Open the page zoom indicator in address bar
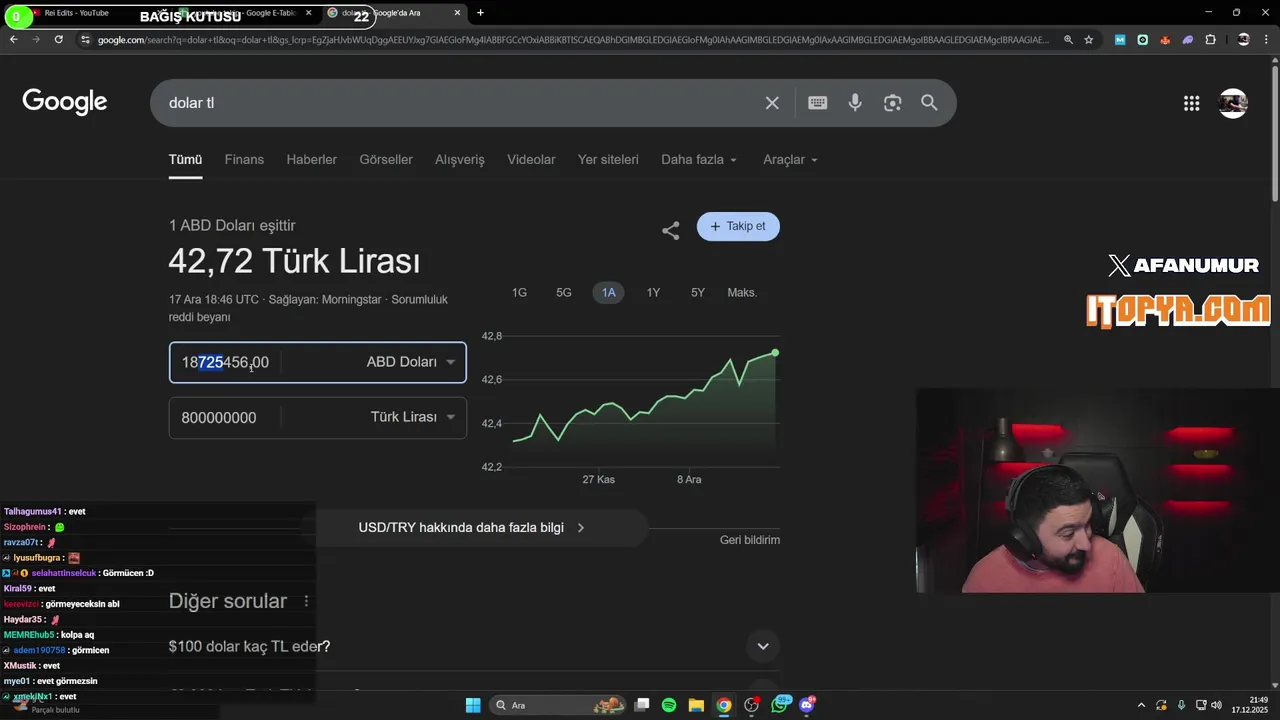Viewport: 1280px width, 720px height. (x=1068, y=39)
